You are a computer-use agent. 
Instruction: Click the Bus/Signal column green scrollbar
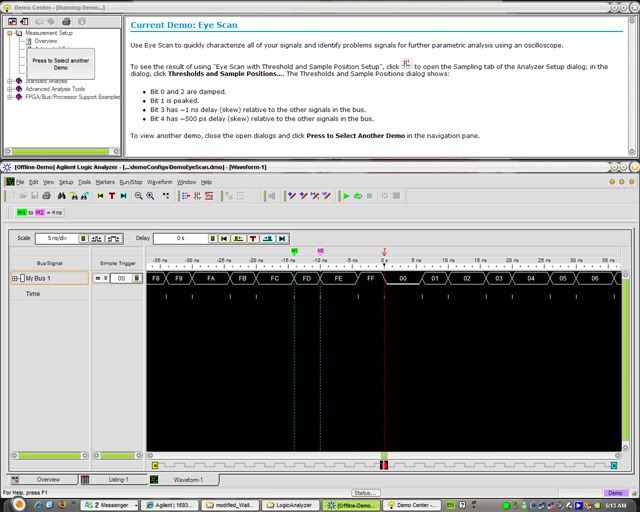pos(49,456)
